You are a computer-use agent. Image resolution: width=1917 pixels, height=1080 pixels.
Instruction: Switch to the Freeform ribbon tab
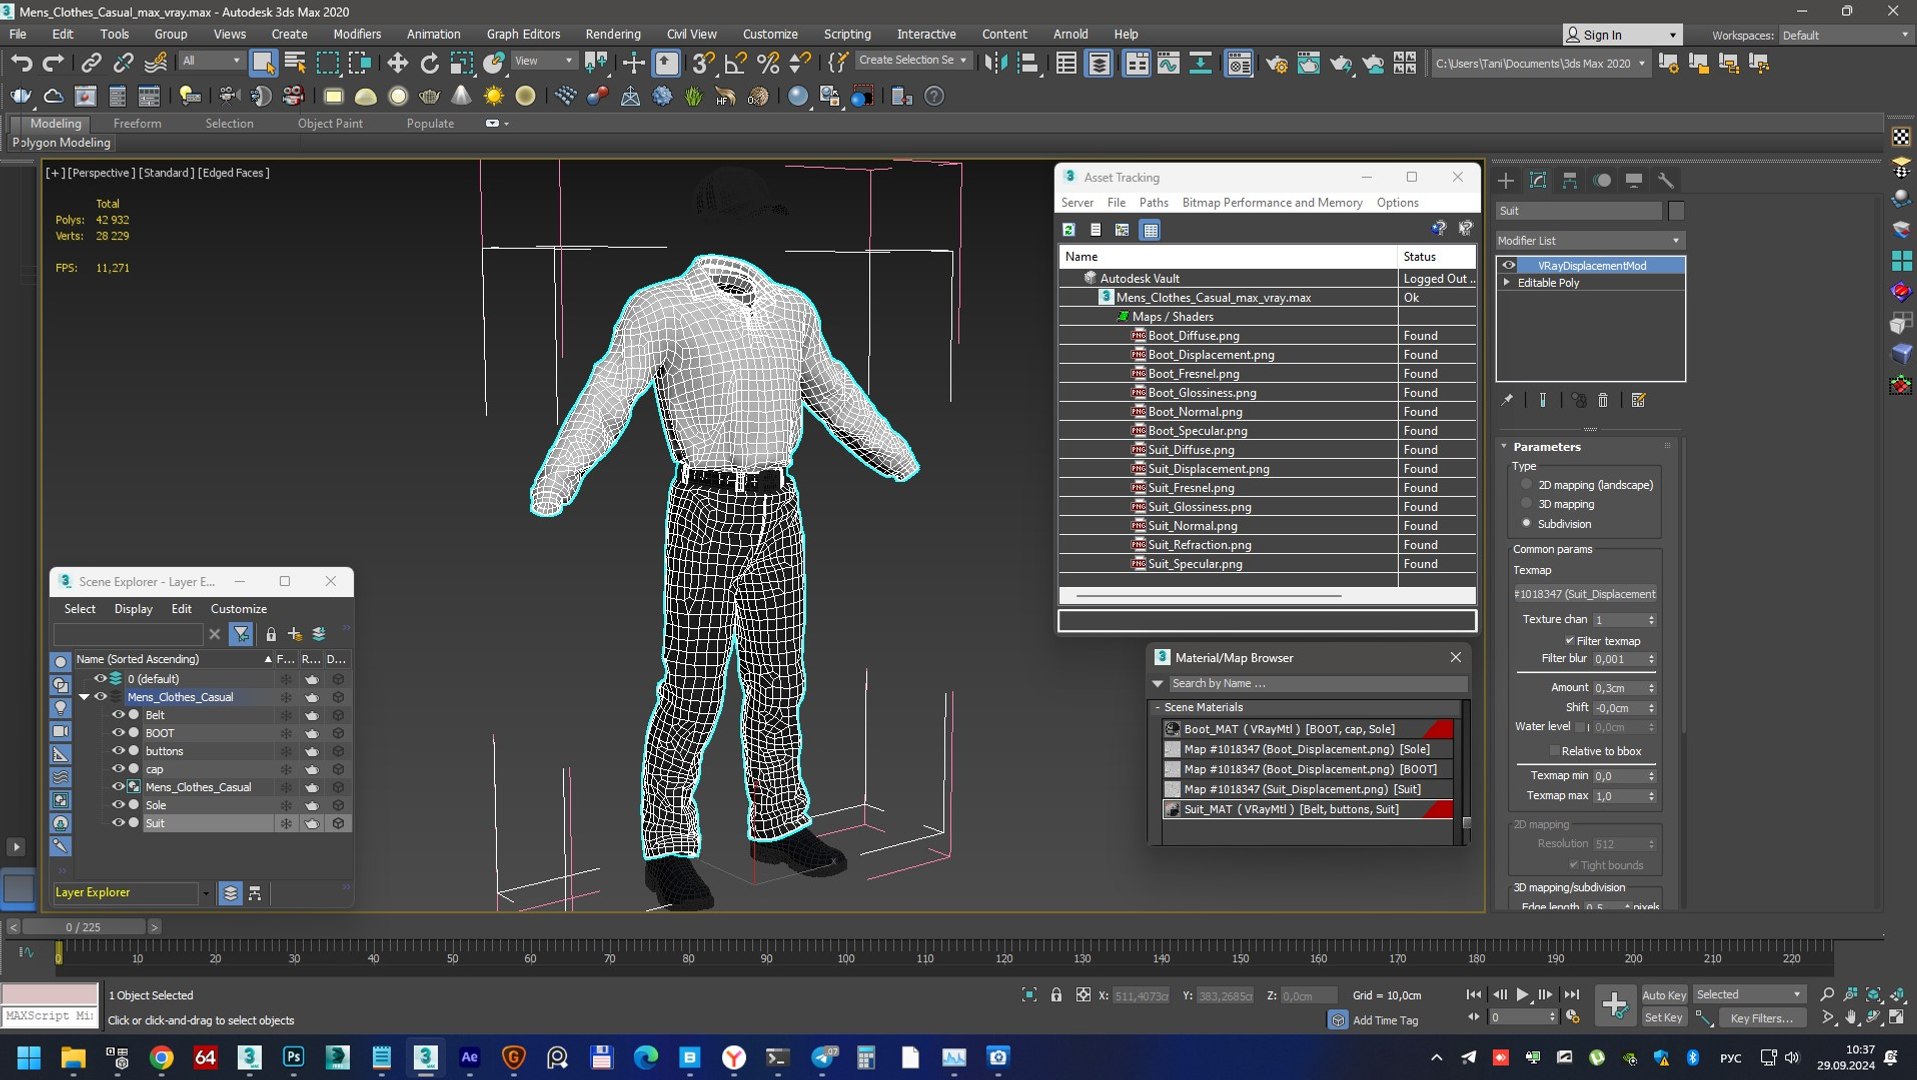click(x=137, y=123)
